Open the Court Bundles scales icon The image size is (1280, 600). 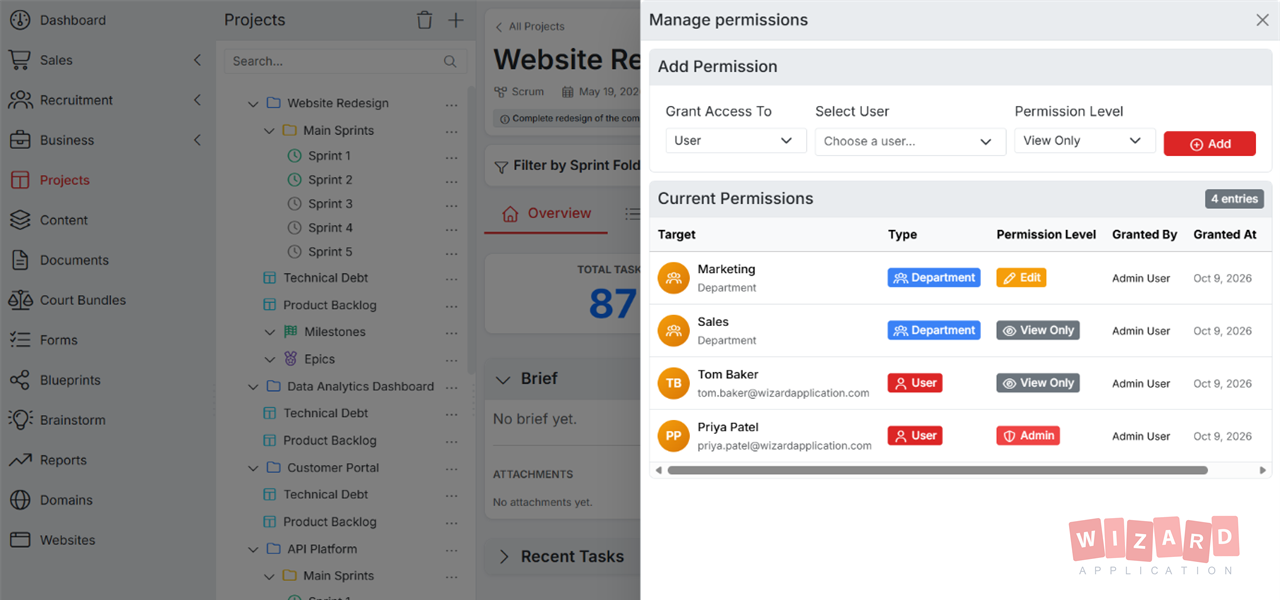[20, 300]
